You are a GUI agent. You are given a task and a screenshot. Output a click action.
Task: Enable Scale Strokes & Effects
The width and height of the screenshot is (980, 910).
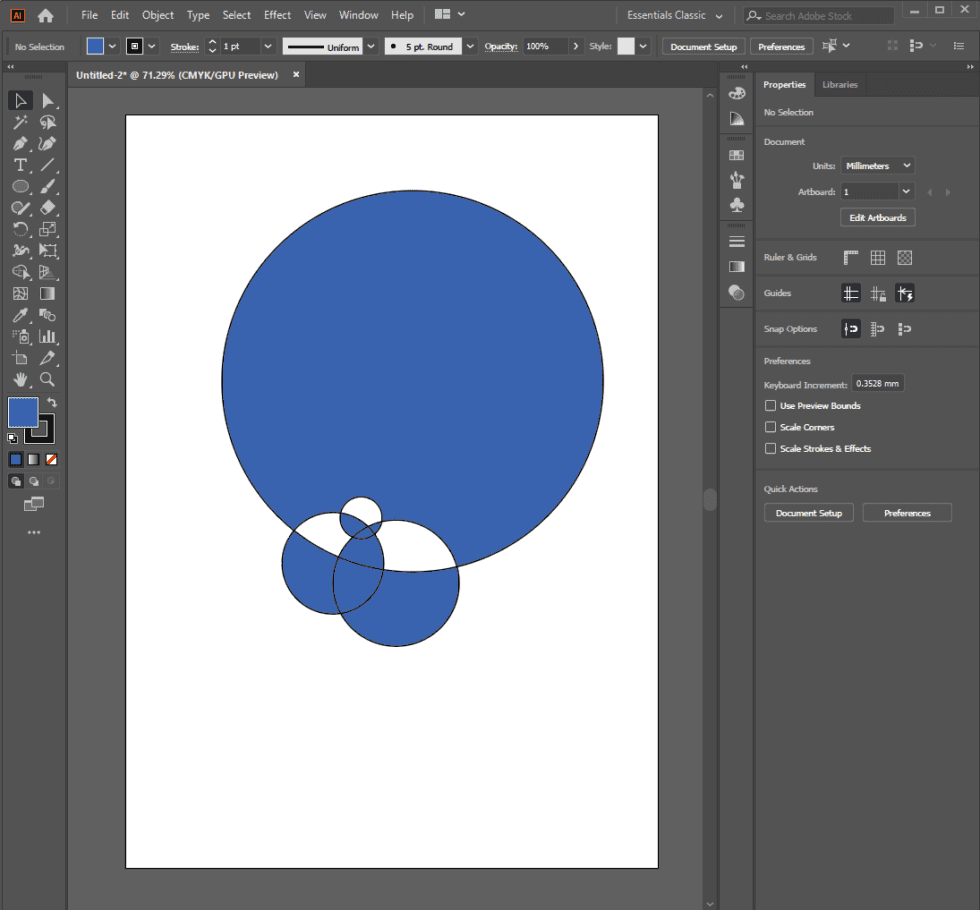770,448
